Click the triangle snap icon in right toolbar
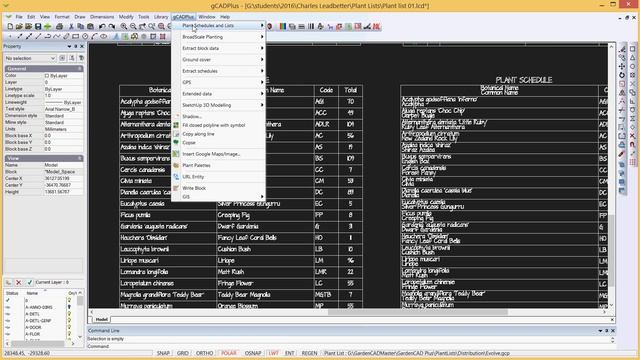640x360 pixels. 633,58
